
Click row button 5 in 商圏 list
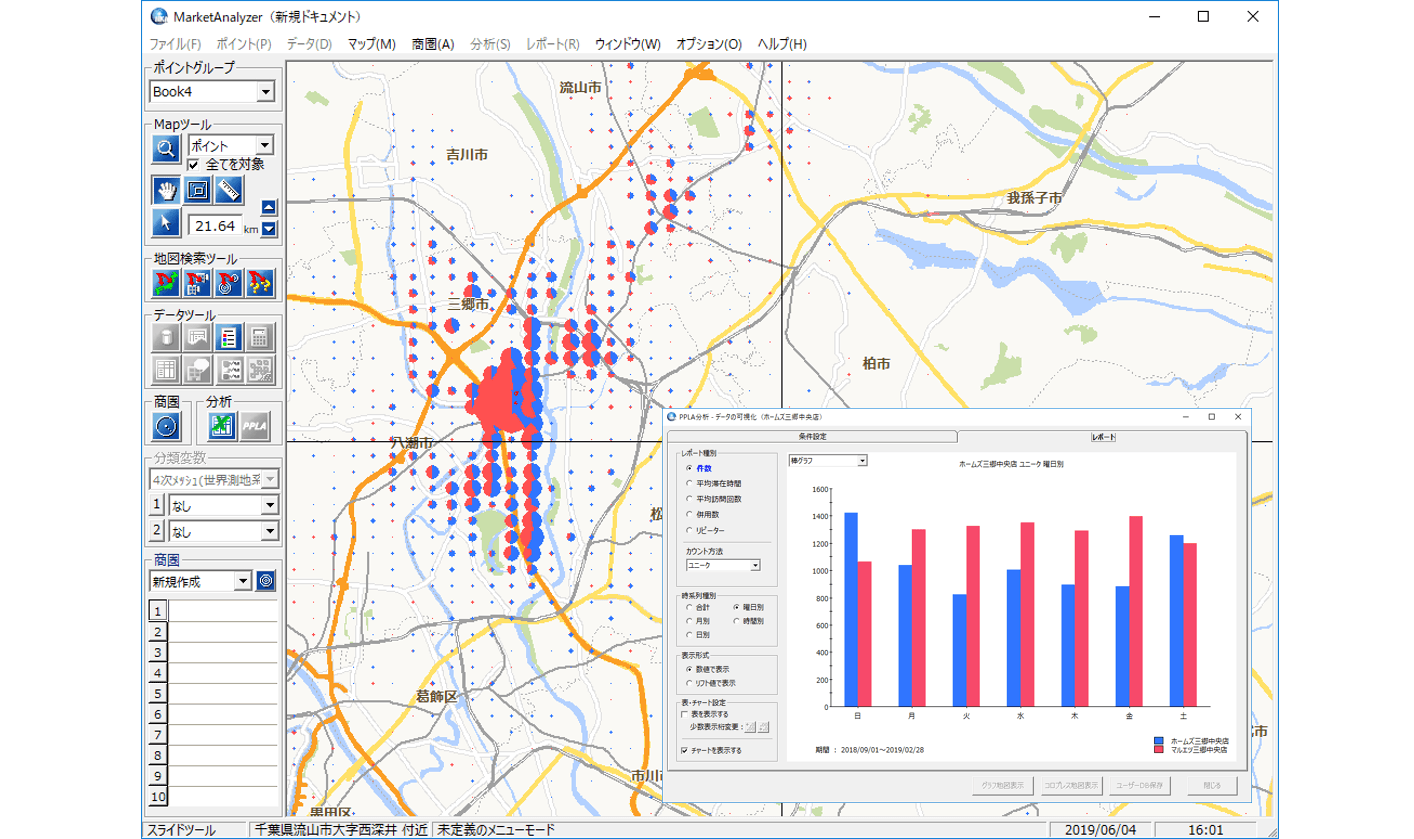pos(158,694)
